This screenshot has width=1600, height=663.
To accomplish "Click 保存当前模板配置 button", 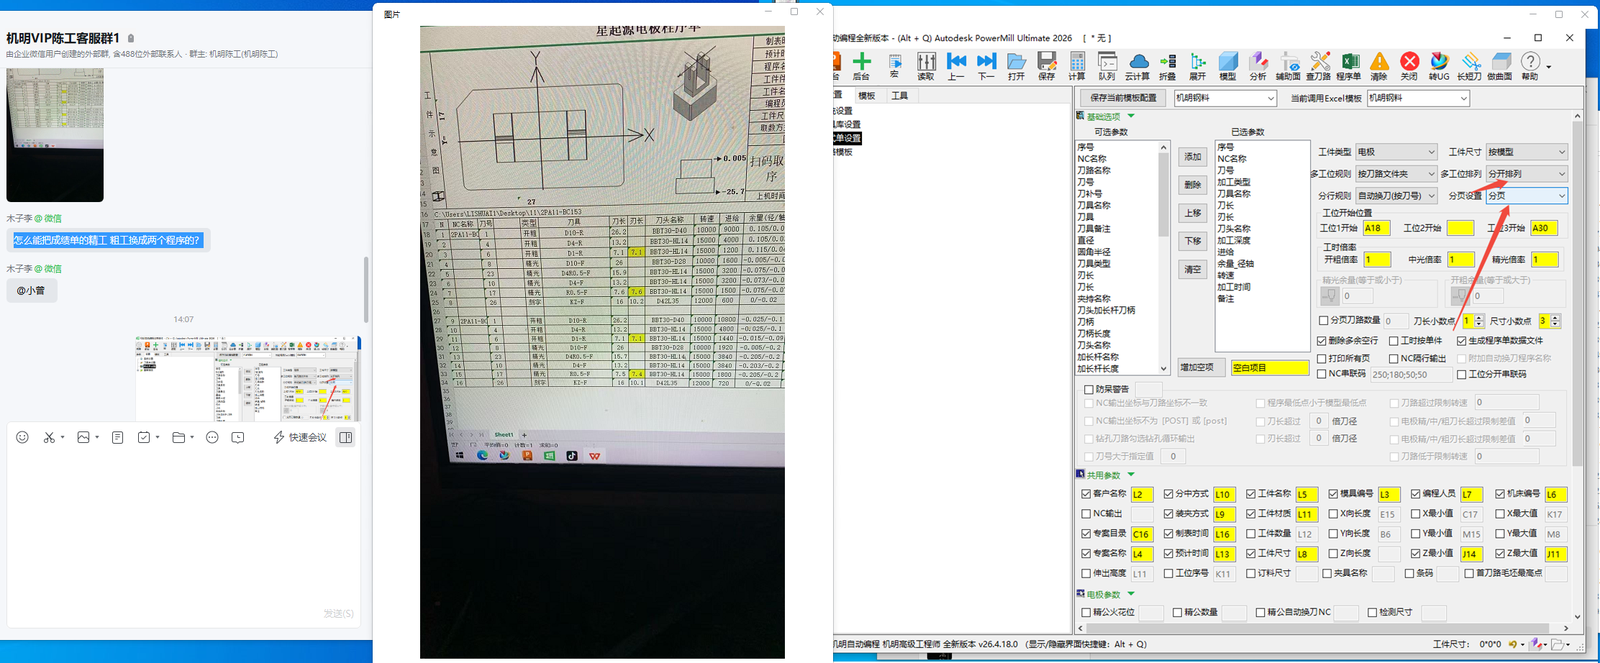I will [x=1123, y=98].
